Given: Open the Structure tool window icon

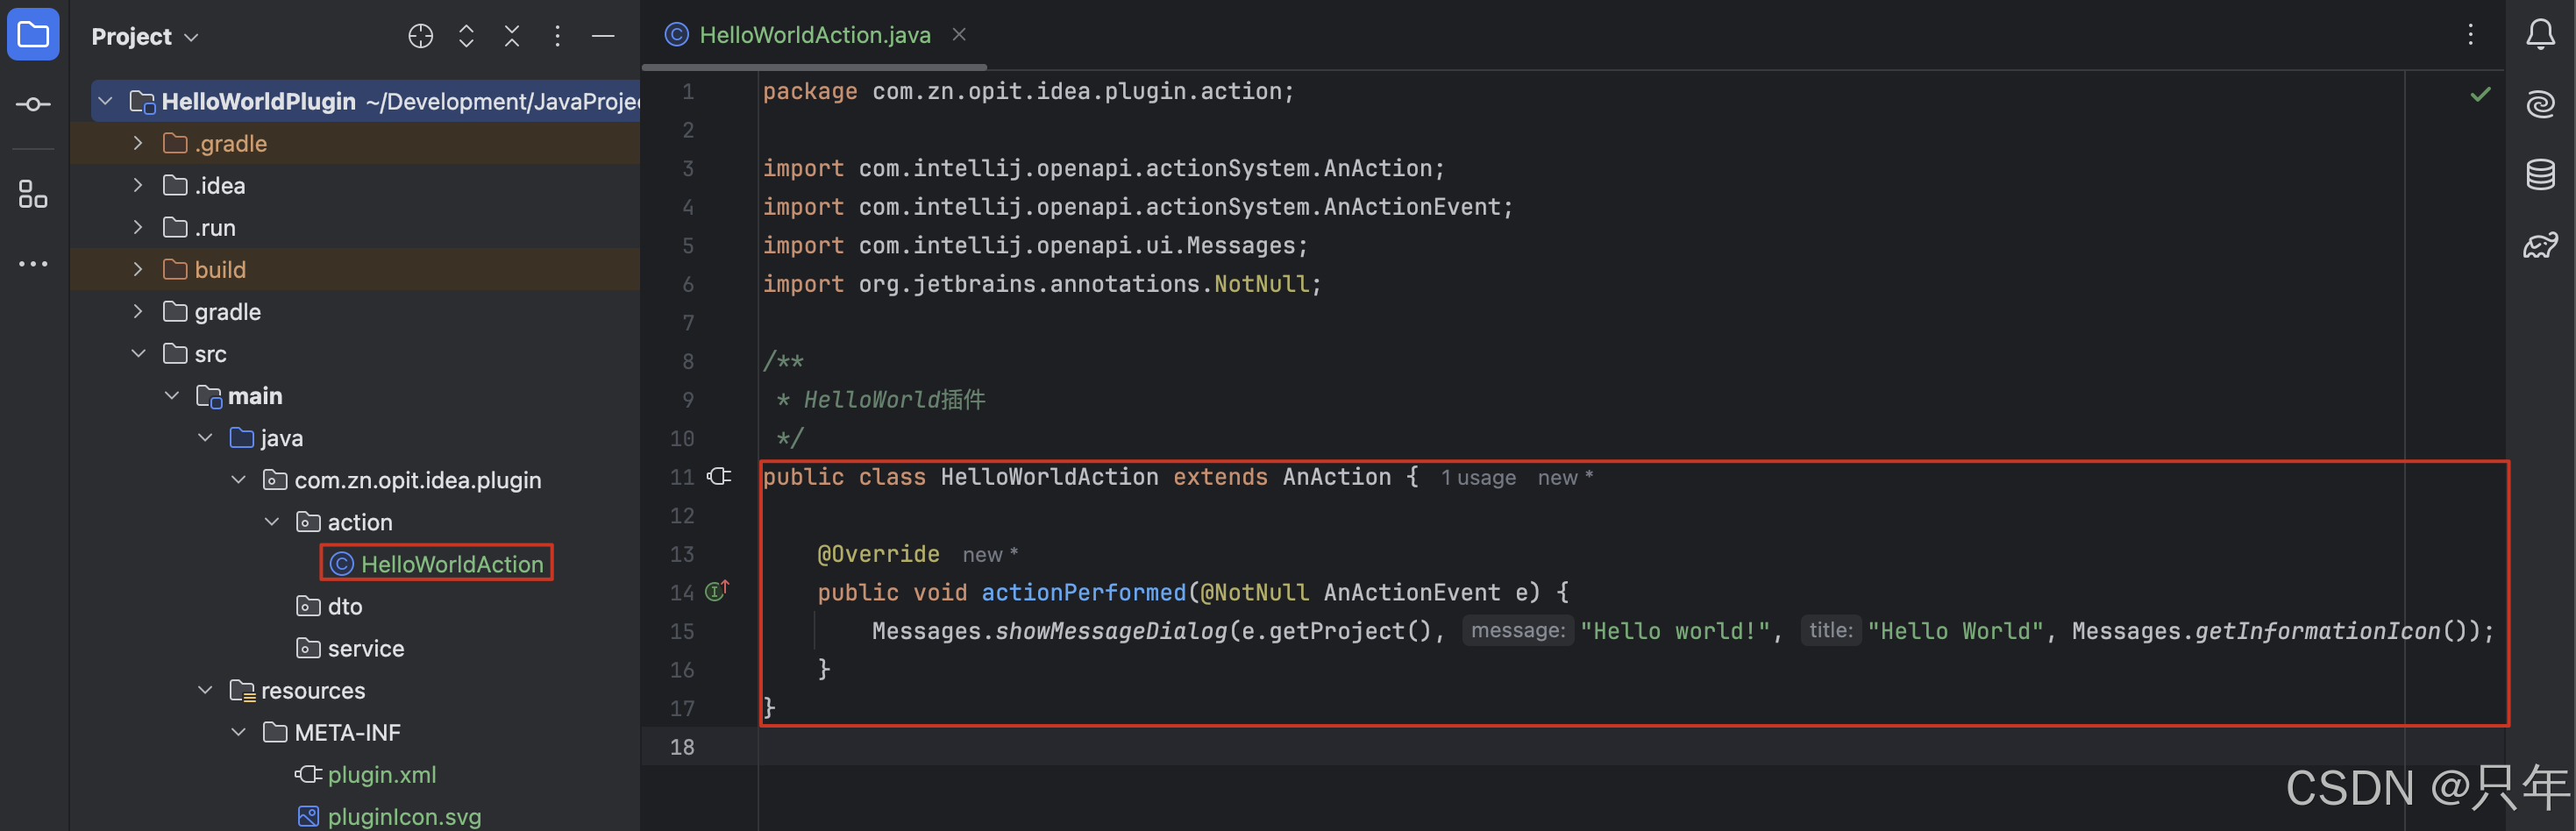Looking at the screenshot, I should pos(33,194).
